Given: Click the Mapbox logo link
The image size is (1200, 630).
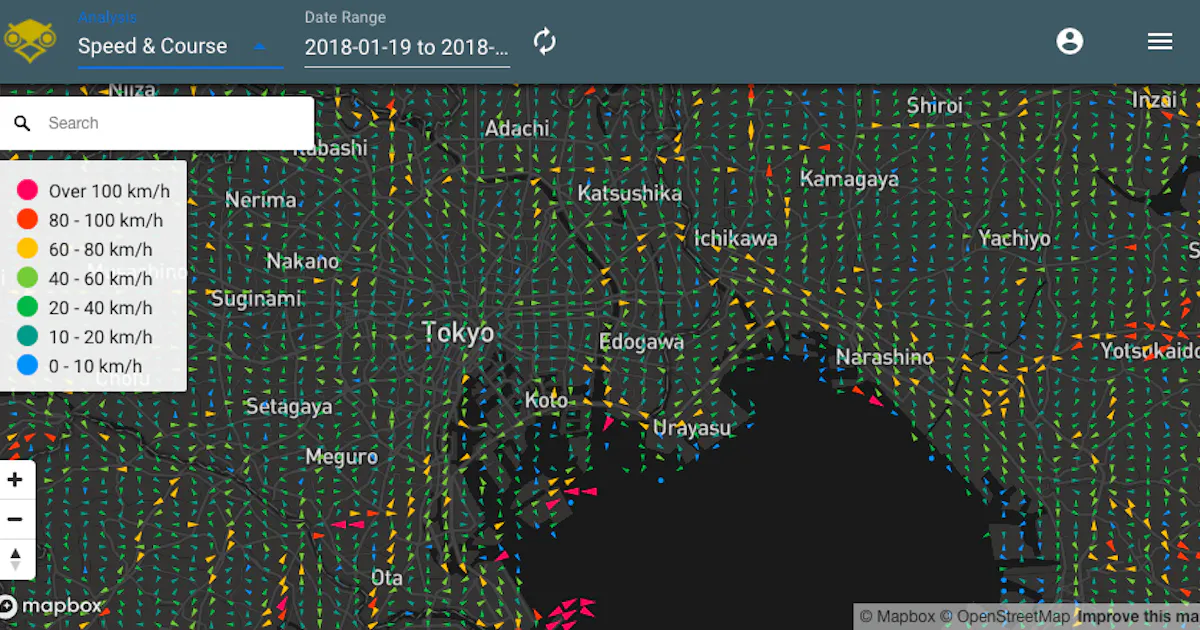Looking at the screenshot, I should (x=51, y=606).
